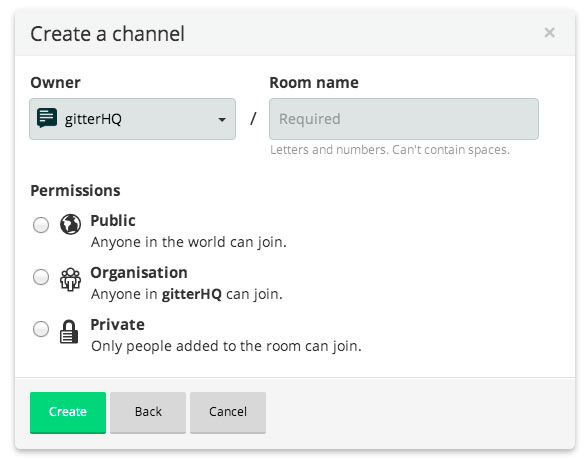Click the Private option label
The height and width of the screenshot is (466, 587).
pos(118,325)
